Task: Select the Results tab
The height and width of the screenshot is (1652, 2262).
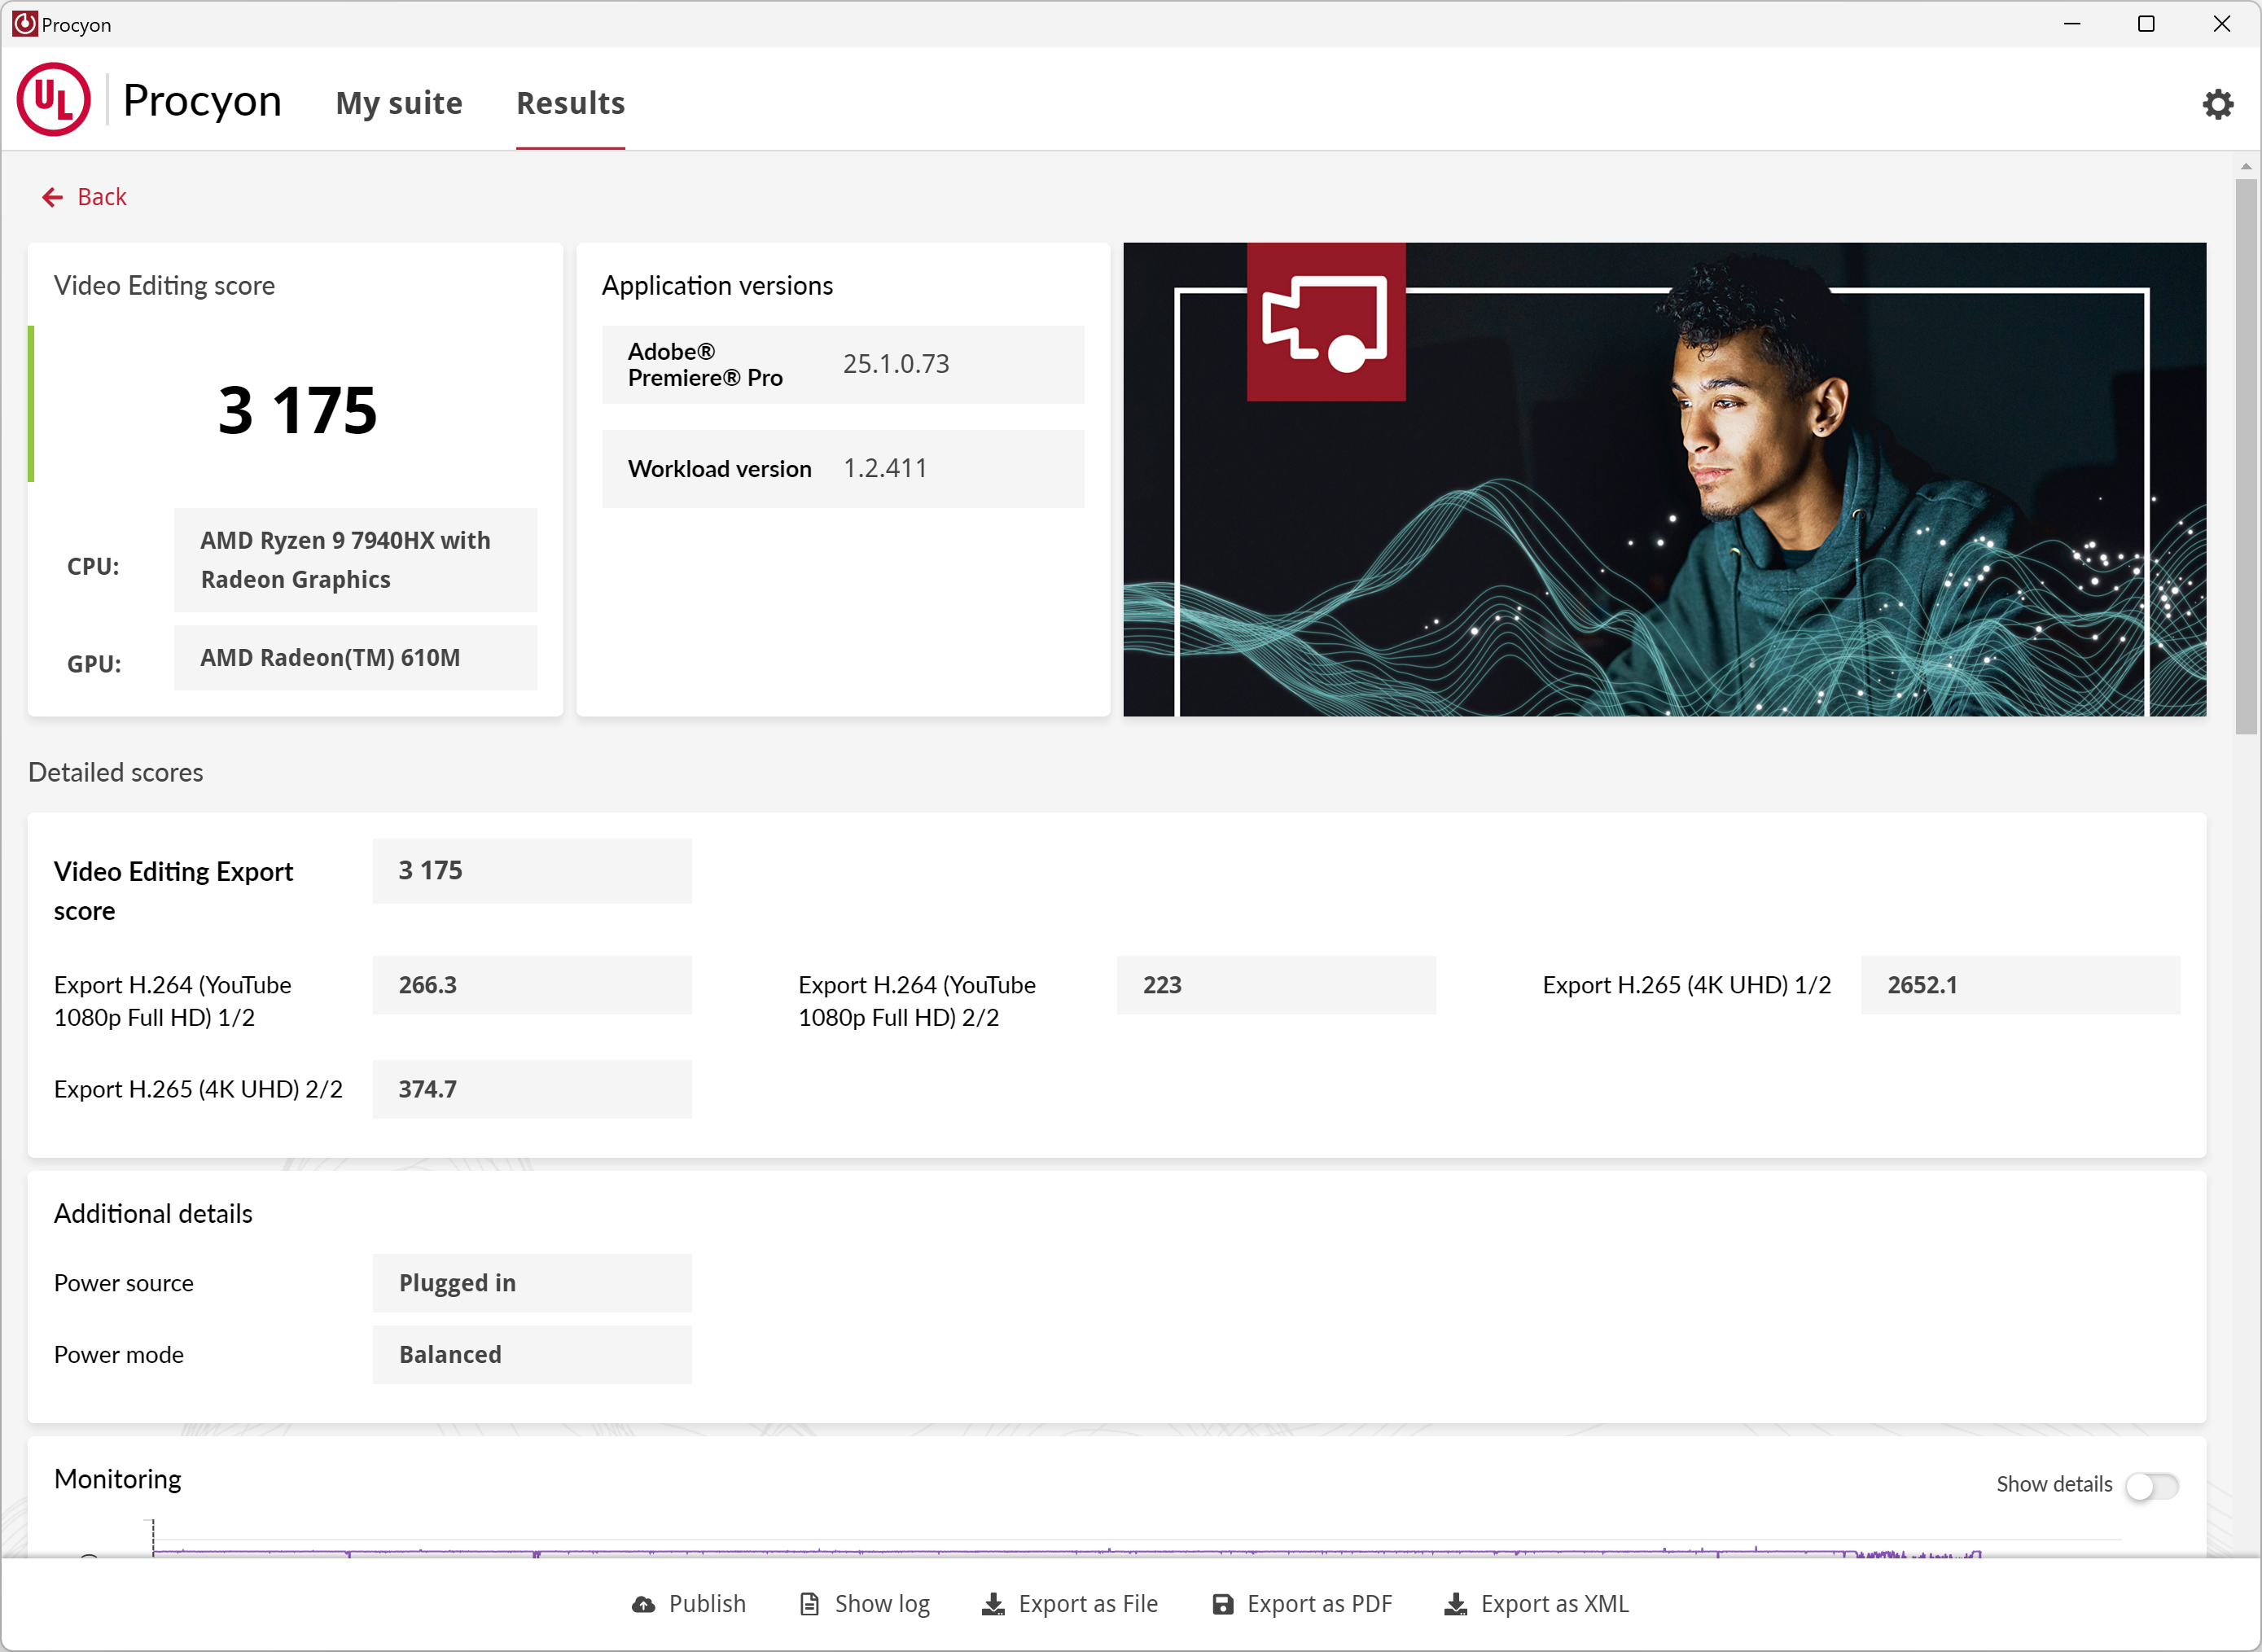Action: pos(570,103)
